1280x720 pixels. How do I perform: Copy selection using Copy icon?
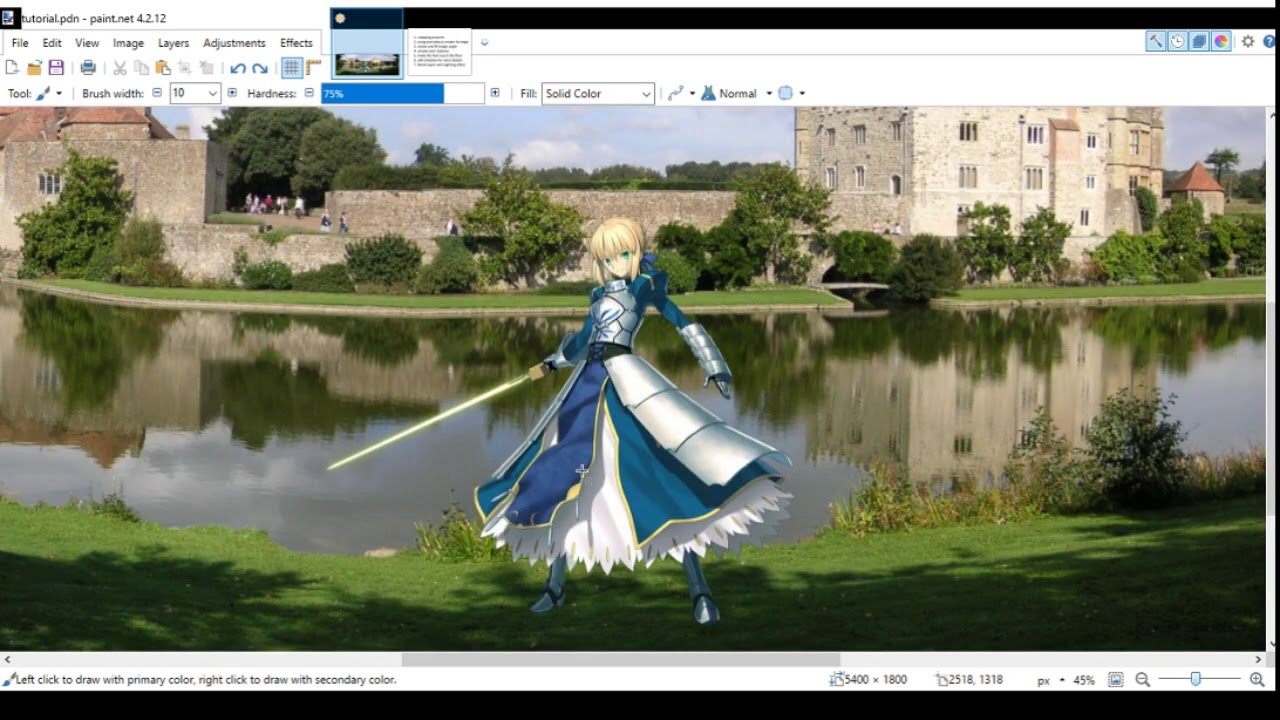142,68
